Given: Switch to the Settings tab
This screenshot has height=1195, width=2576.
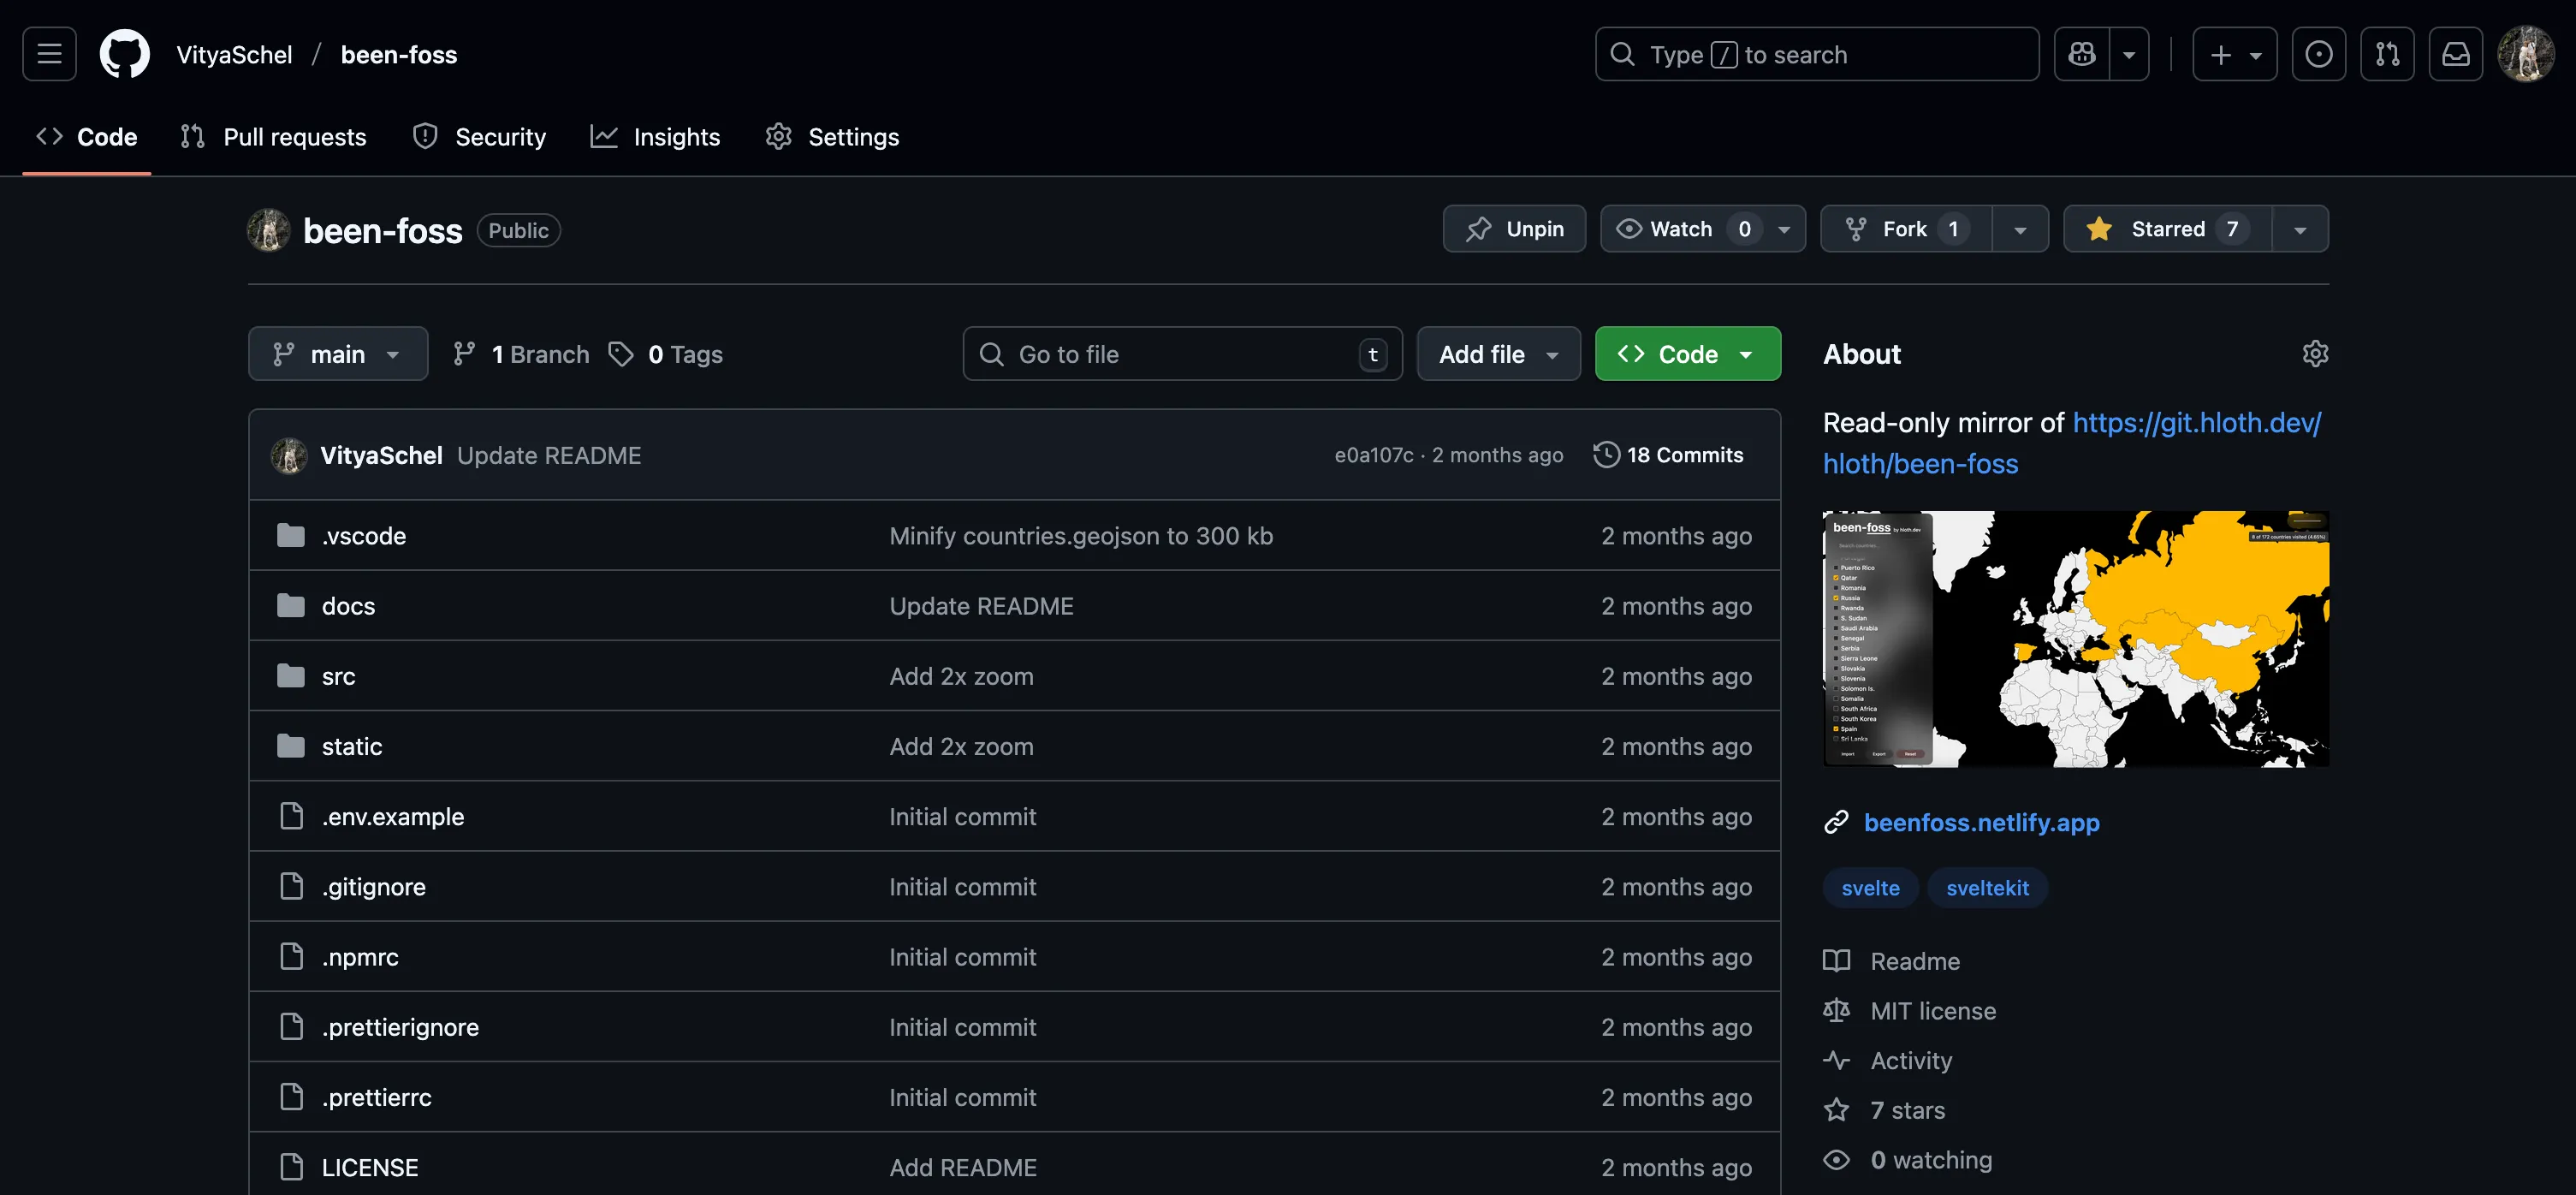Looking at the screenshot, I should coord(832,137).
